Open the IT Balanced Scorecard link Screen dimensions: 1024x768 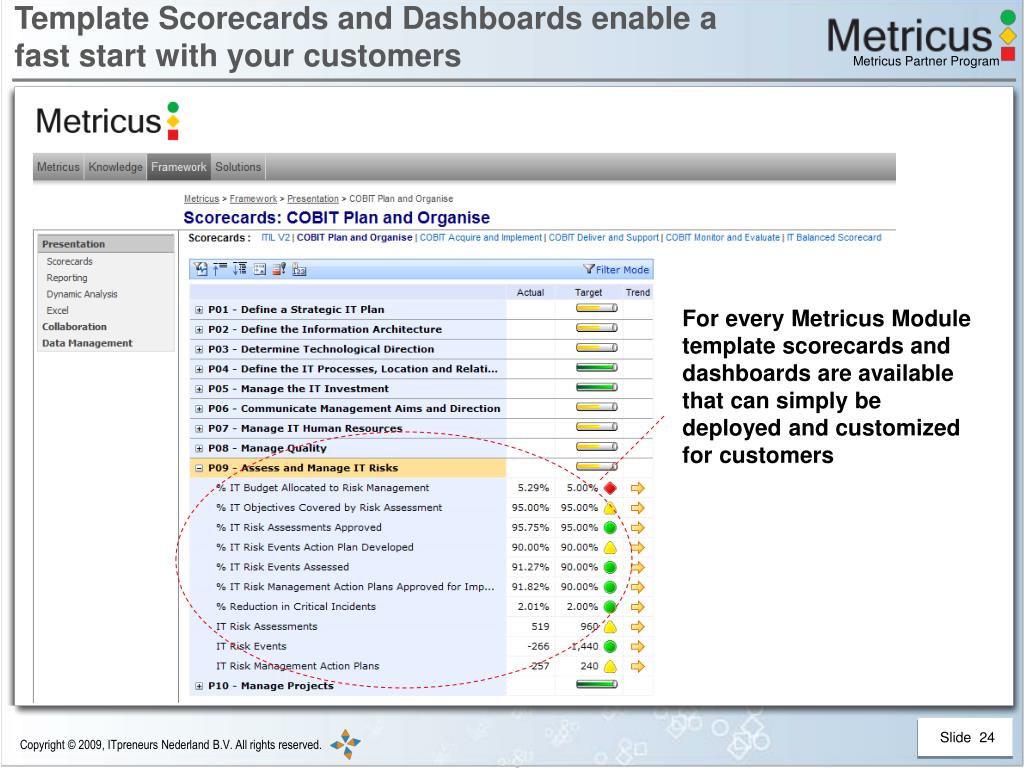(x=834, y=238)
